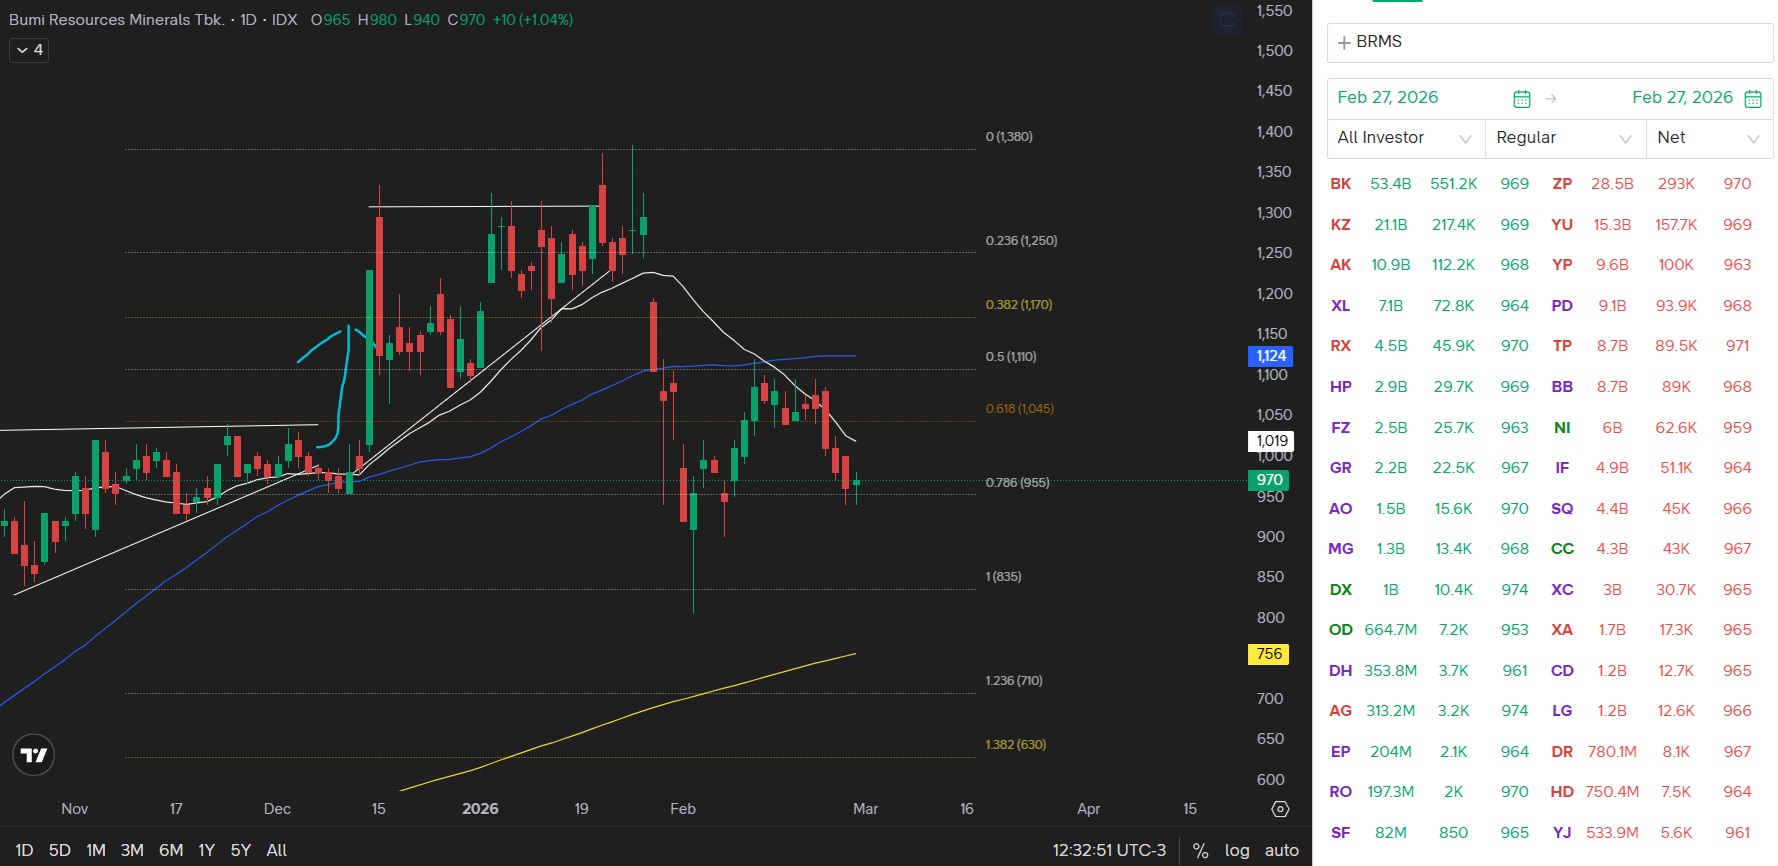
Task: Click seller broker code YU
Action: (x=1562, y=225)
